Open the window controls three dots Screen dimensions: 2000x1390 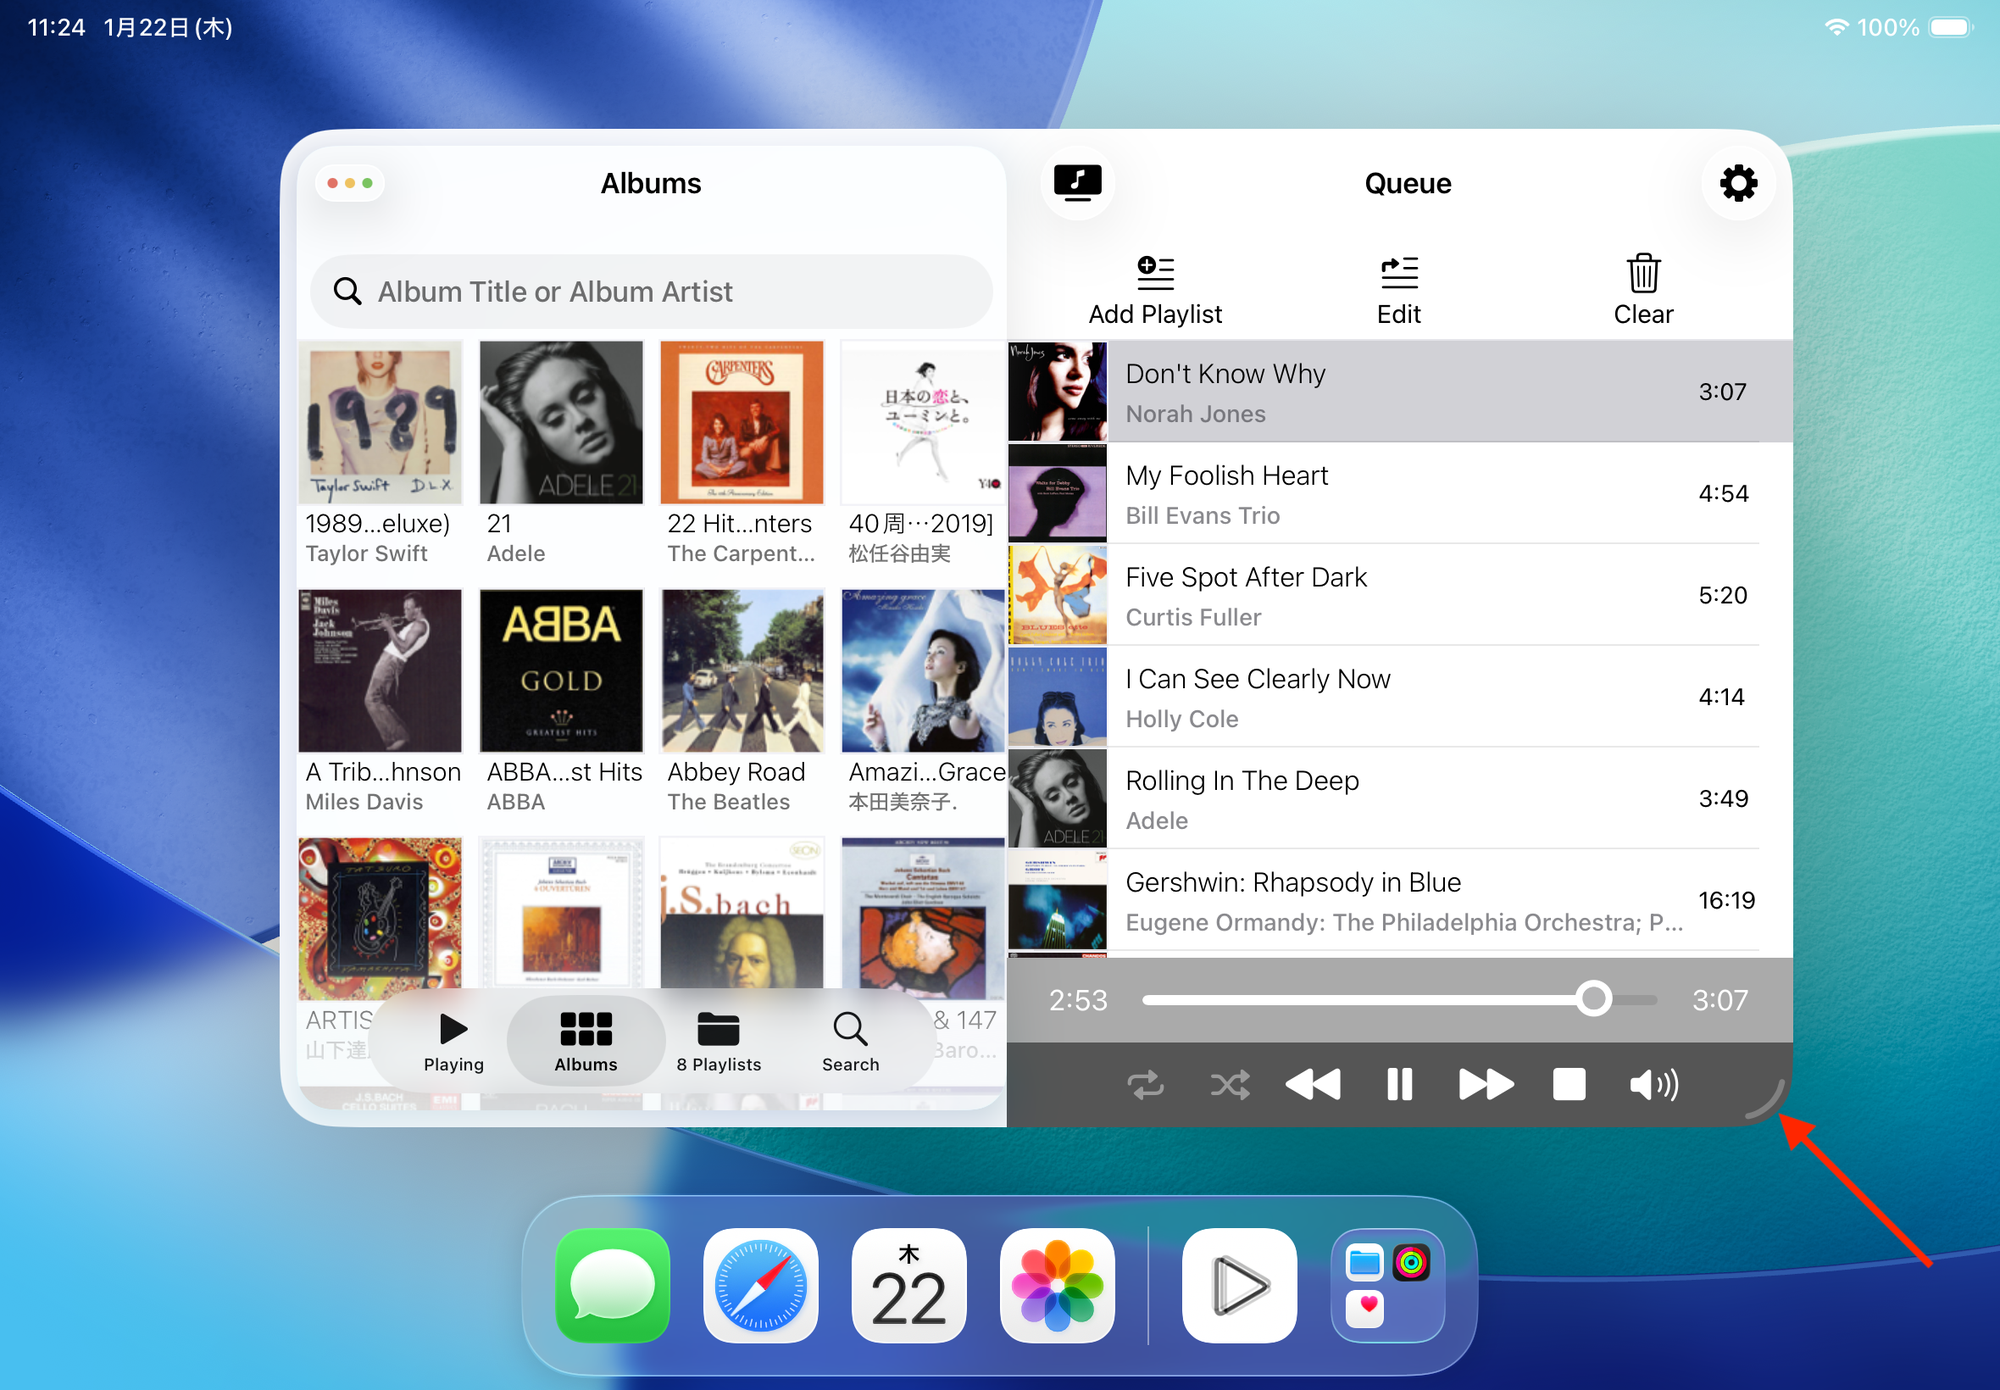(350, 183)
